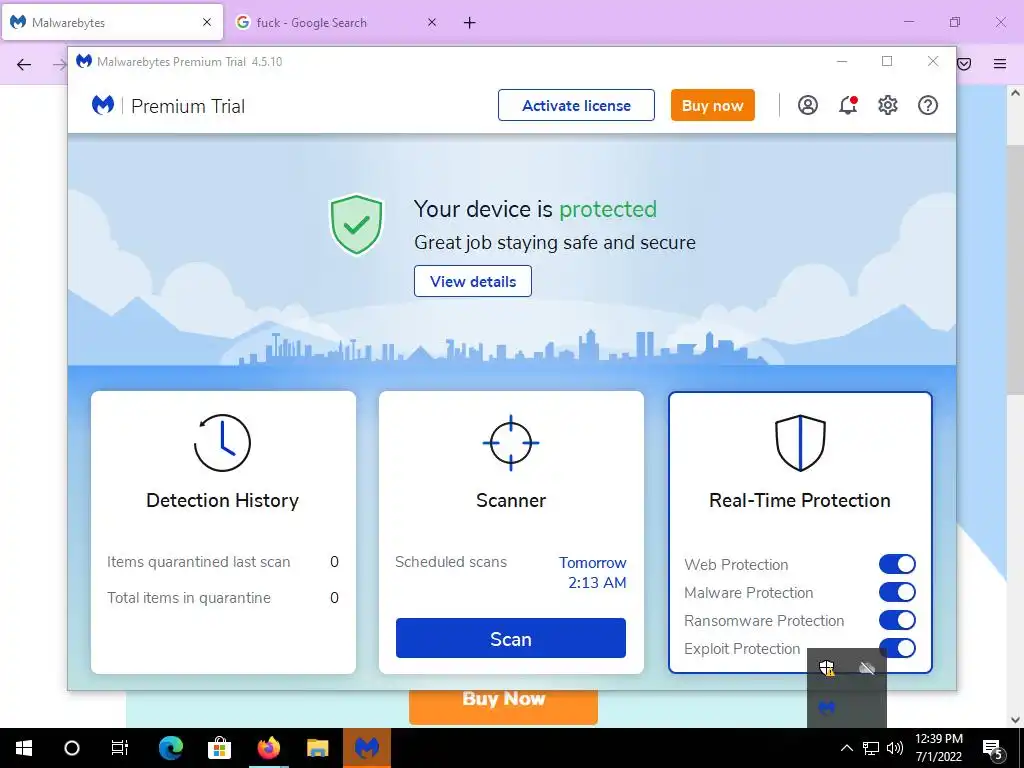Open Microsoft Store from taskbar
This screenshot has height=768, width=1024.
(219, 748)
